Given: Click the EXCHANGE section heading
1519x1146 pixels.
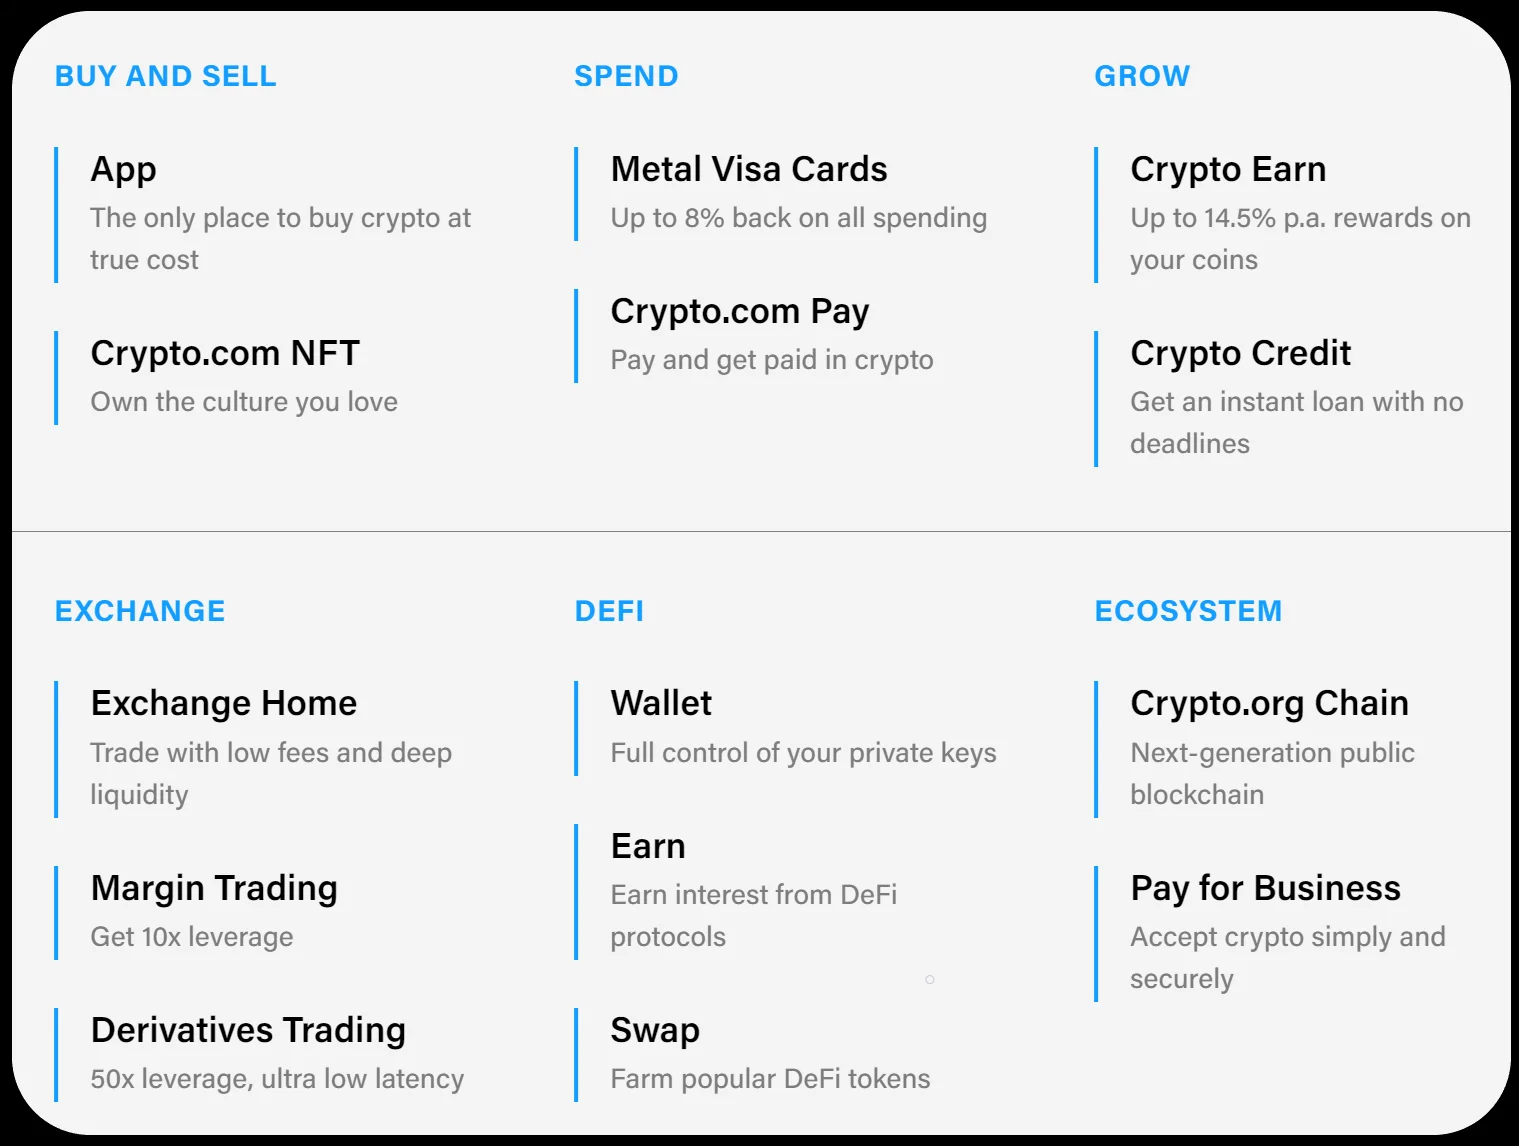Looking at the screenshot, I should 140,611.
